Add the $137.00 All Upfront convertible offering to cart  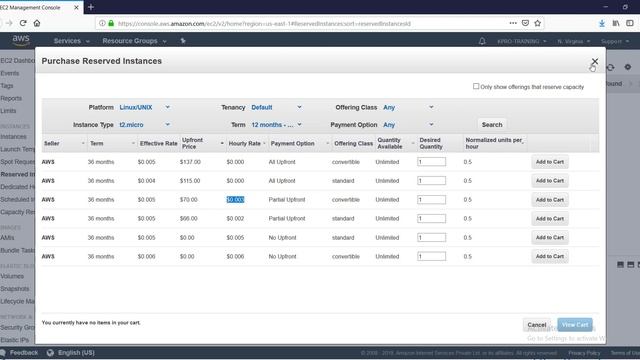point(550,162)
